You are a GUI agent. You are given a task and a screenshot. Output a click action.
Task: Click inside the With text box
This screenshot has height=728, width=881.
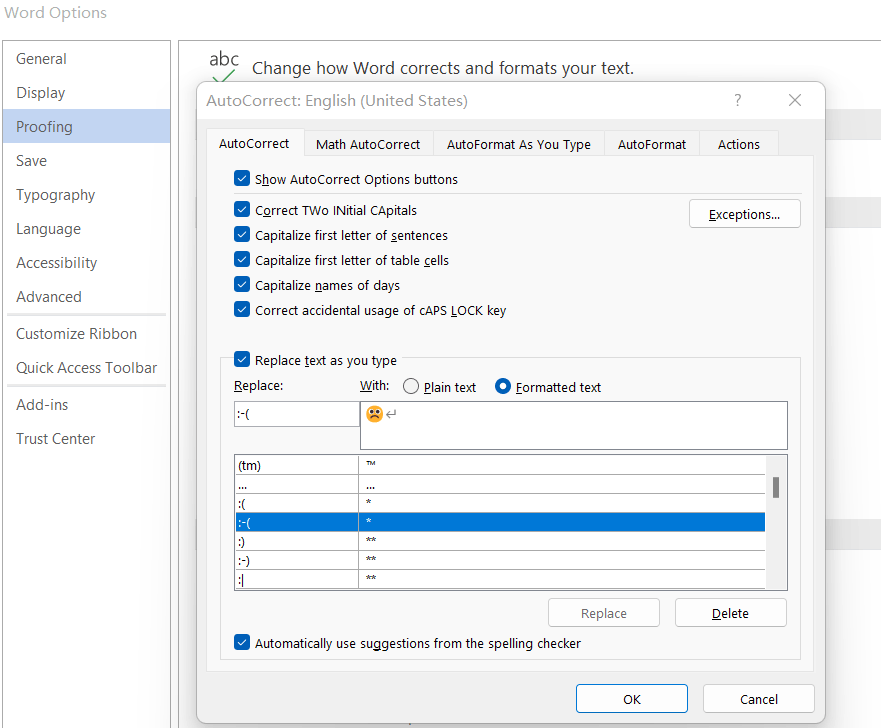pos(574,425)
